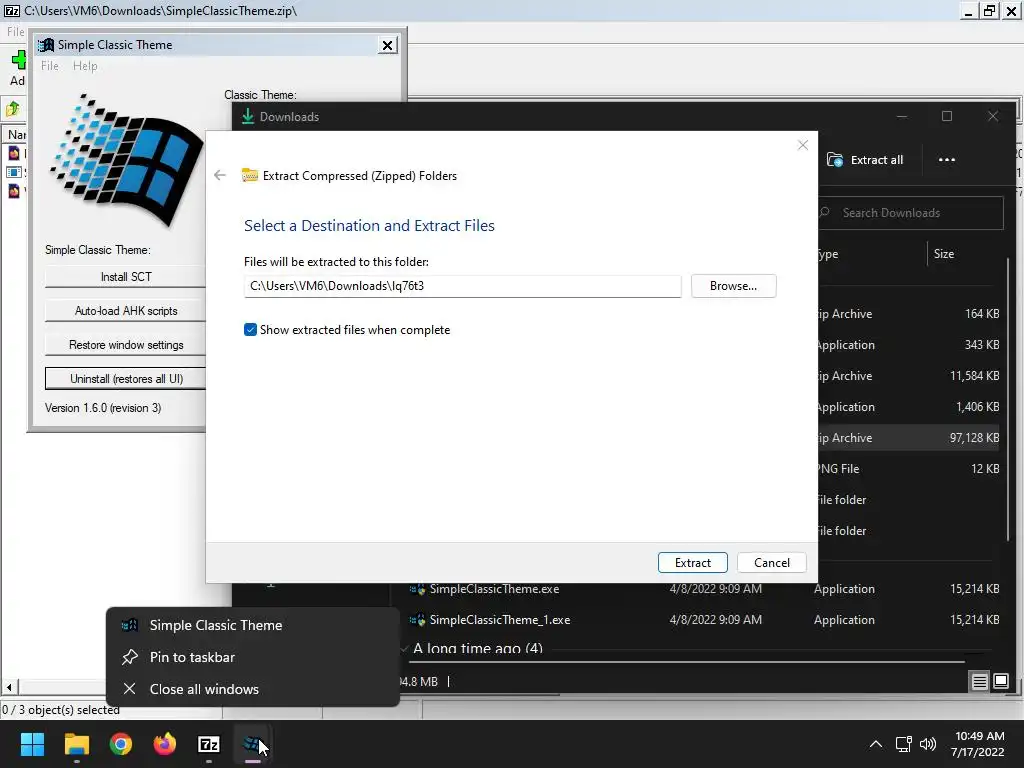The height and width of the screenshot is (768, 1024).
Task: Open Google Chrome from taskbar
Action: (121, 744)
